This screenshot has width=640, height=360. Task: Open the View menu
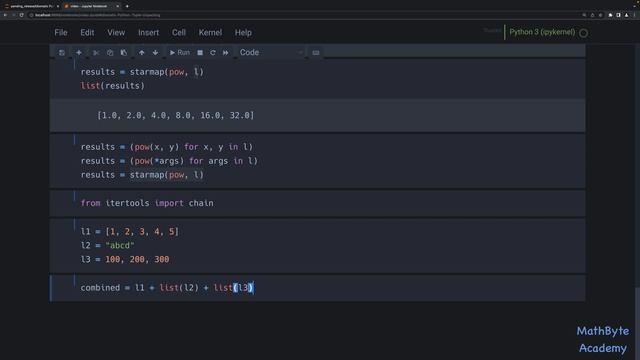116,33
